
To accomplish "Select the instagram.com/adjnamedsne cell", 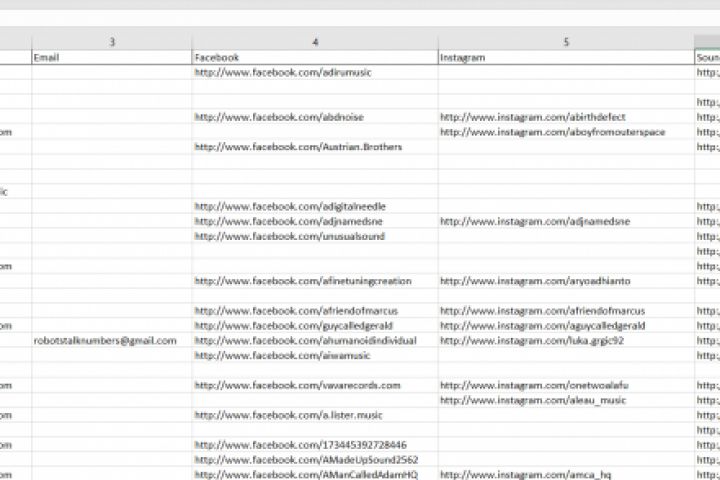I will coord(566,221).
